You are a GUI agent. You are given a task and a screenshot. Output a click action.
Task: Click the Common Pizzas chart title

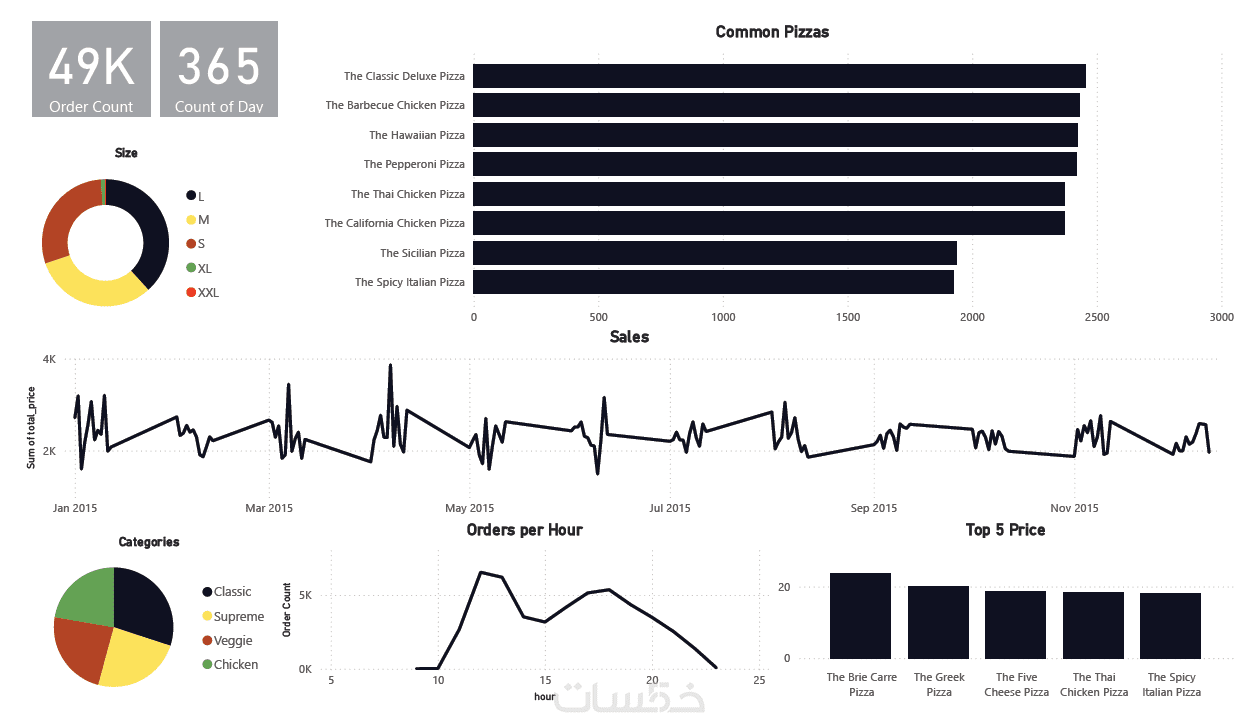tap(772, 32)
